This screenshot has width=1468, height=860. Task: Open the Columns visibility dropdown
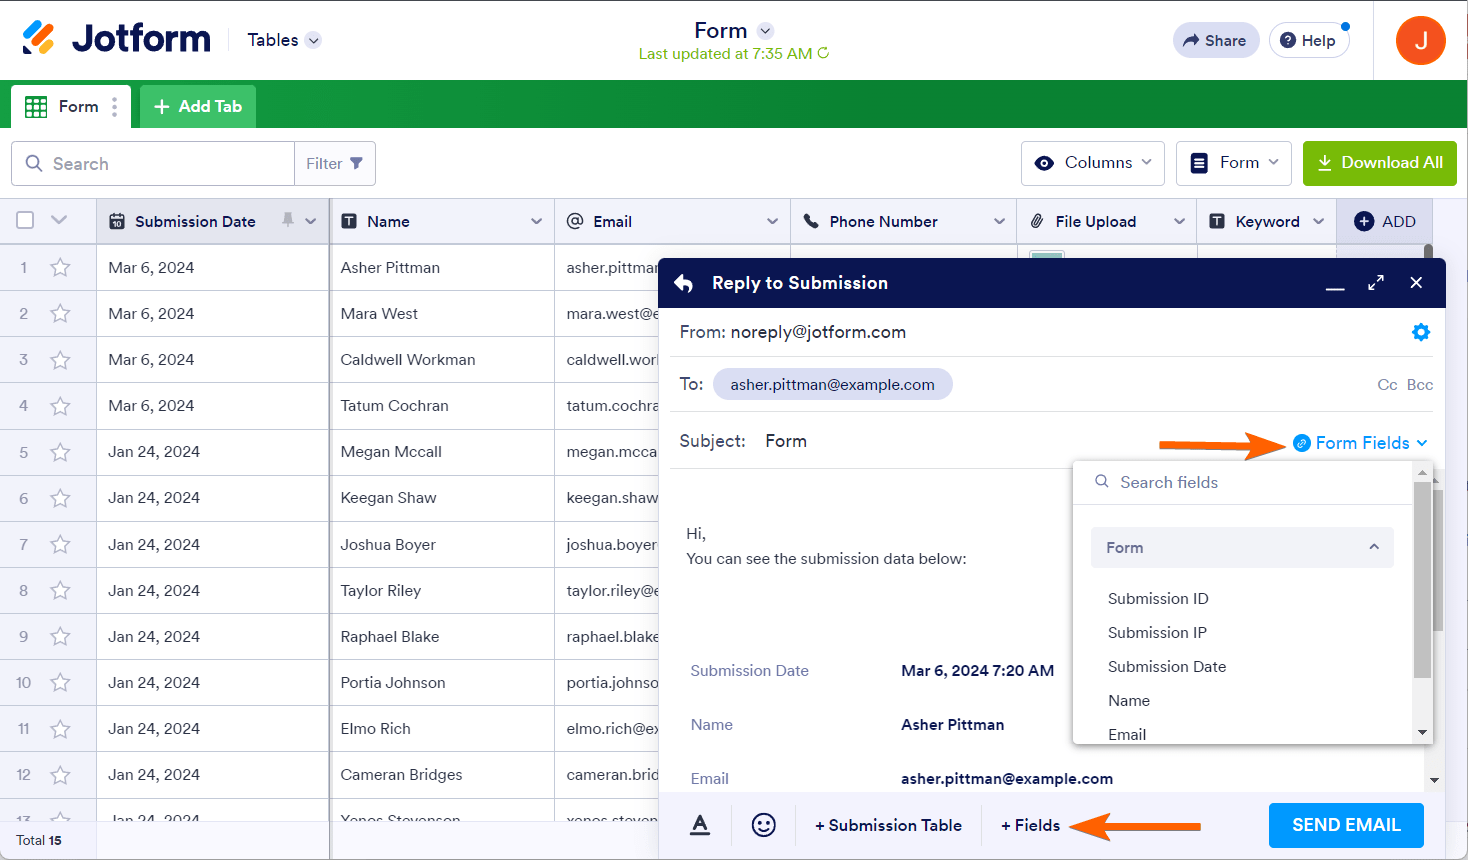[1093, 163]
